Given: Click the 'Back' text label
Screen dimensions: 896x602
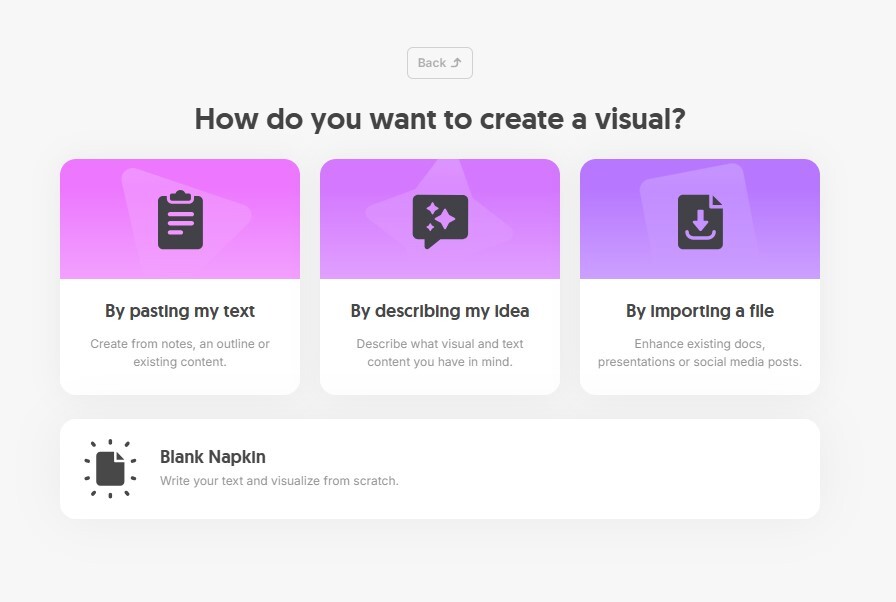Looking at the screenshot, I should coord(431,63).
